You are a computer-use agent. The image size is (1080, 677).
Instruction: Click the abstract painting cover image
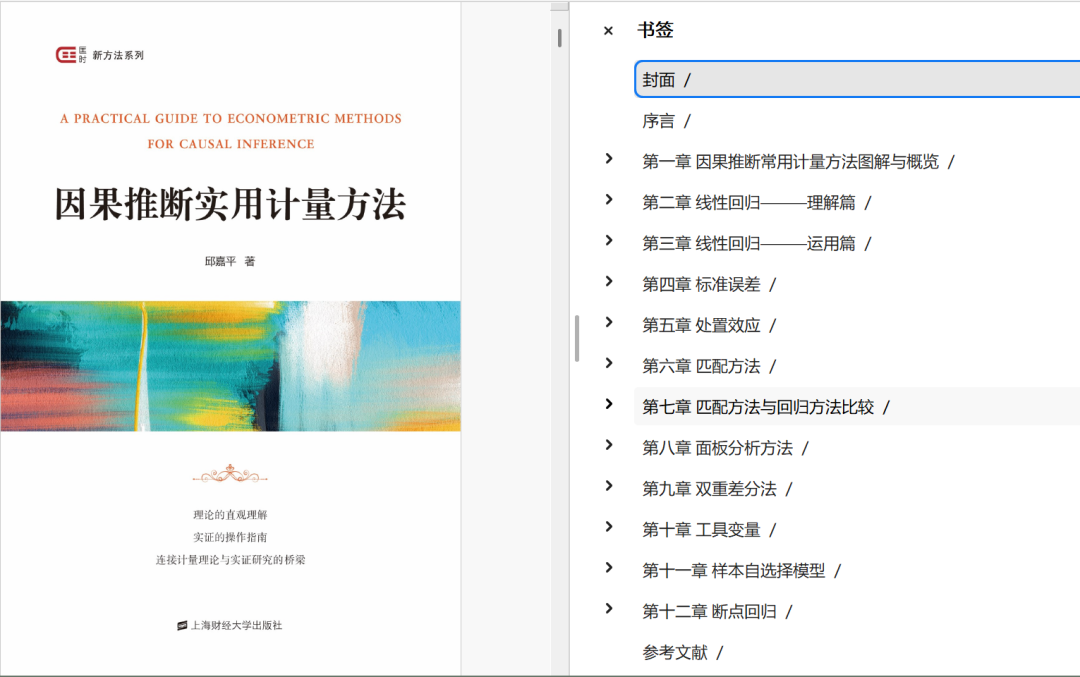230,366
